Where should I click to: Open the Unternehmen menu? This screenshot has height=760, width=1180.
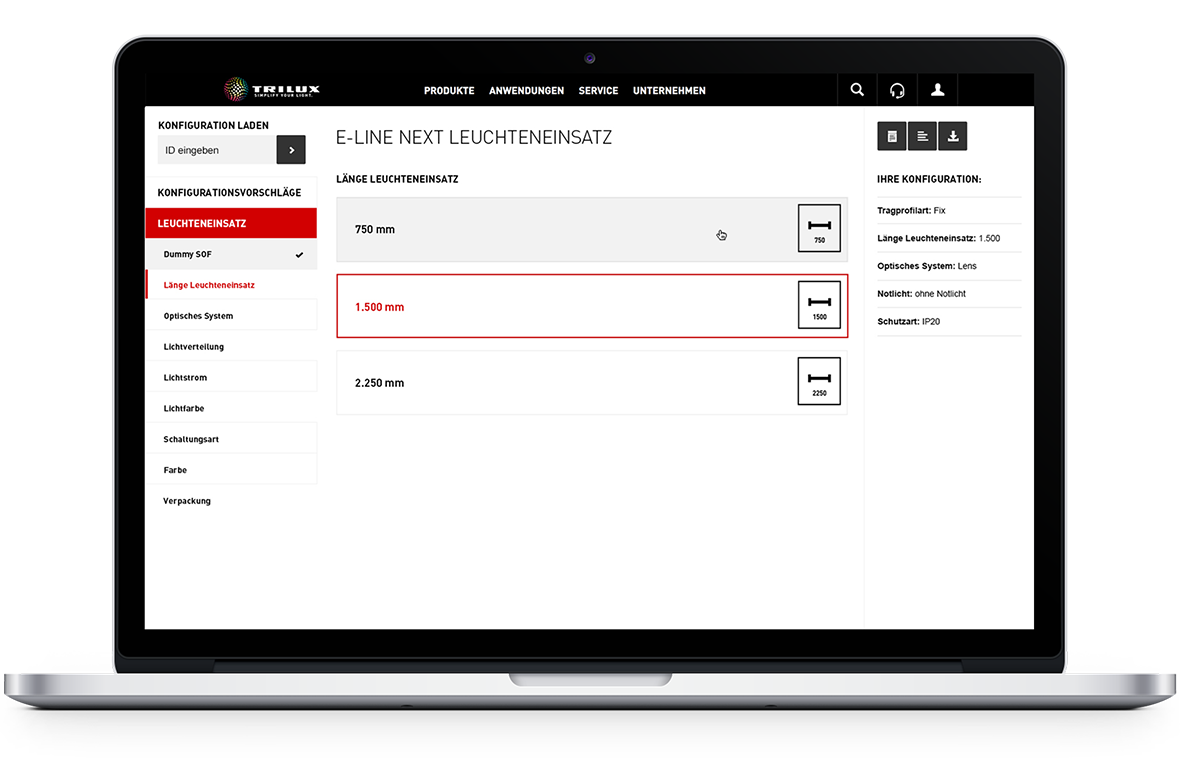point(669,90)
